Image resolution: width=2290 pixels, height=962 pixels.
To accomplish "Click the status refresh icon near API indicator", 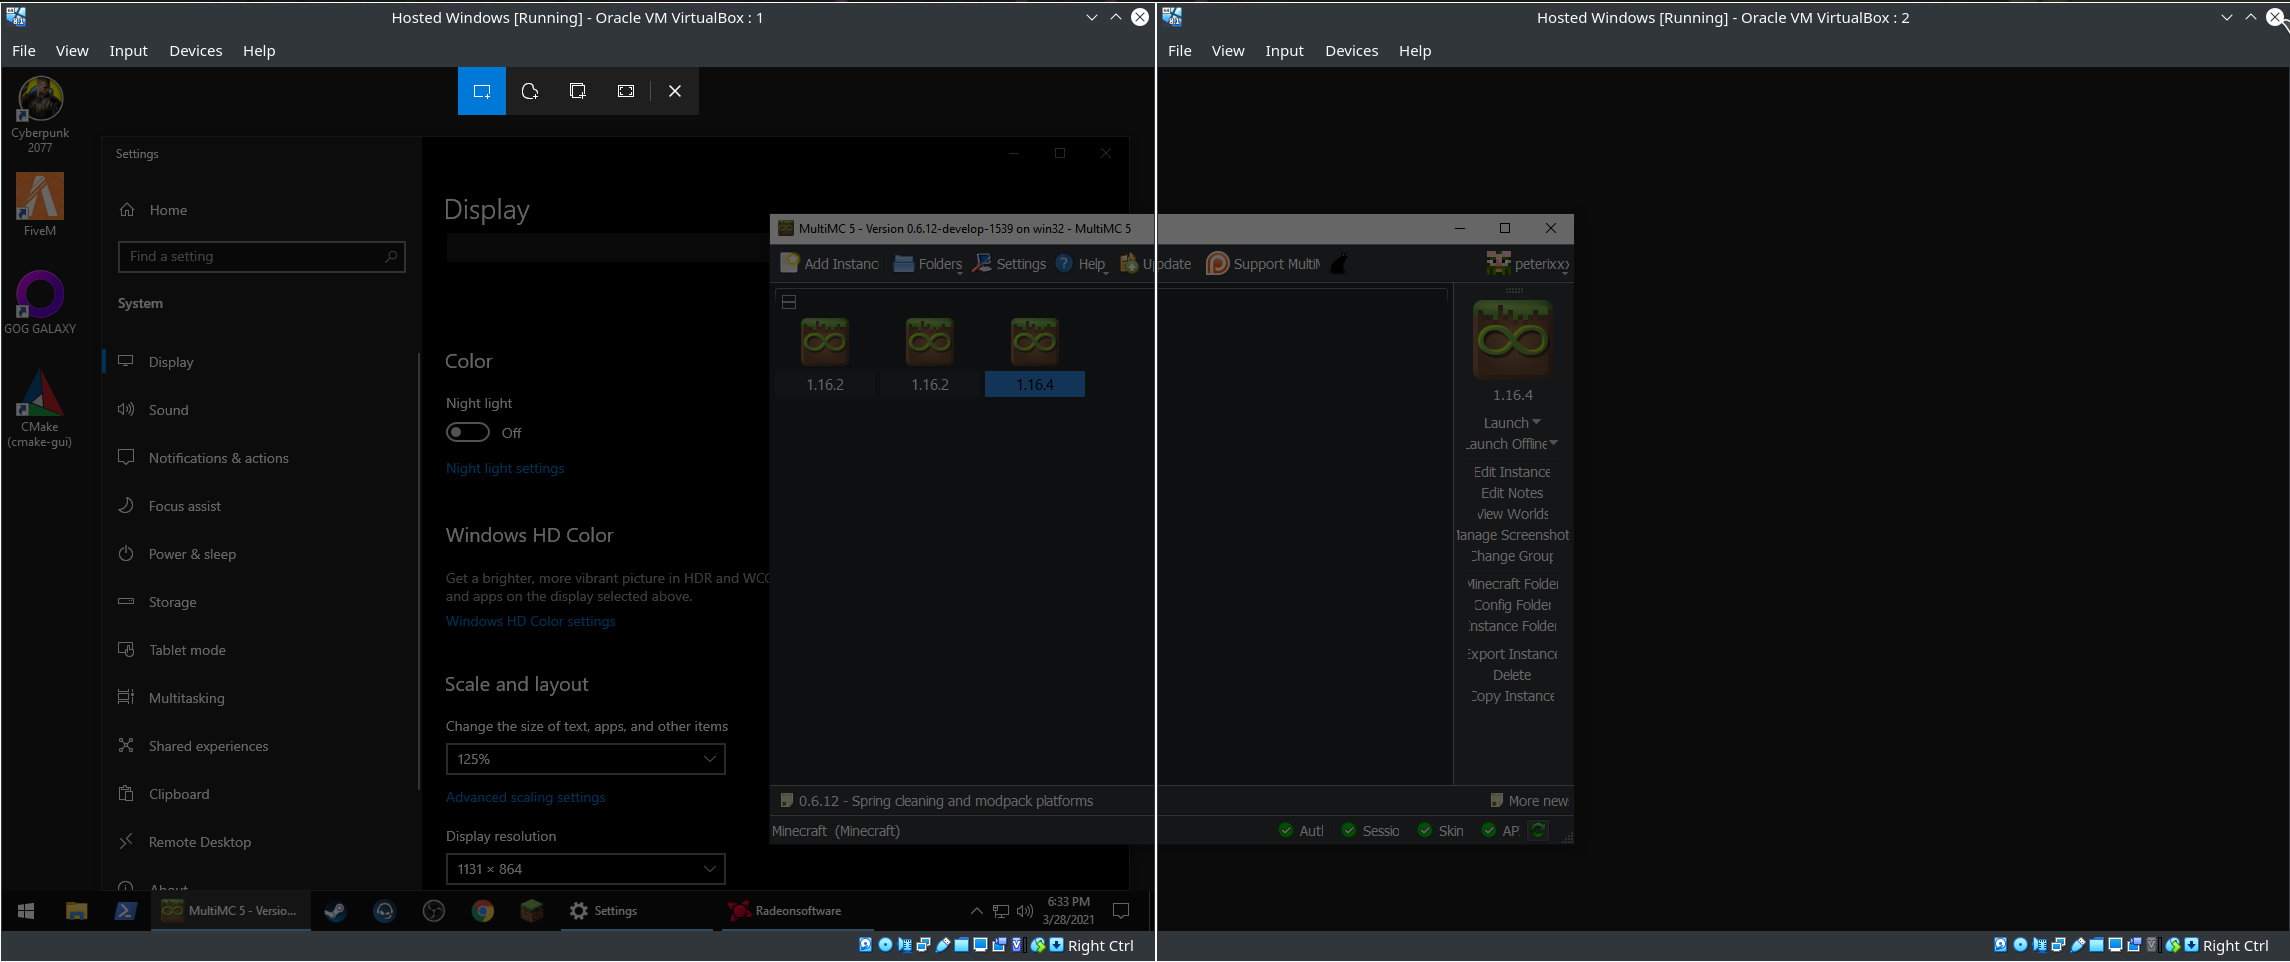I will pyautogui.click(x=1538, y=830).
